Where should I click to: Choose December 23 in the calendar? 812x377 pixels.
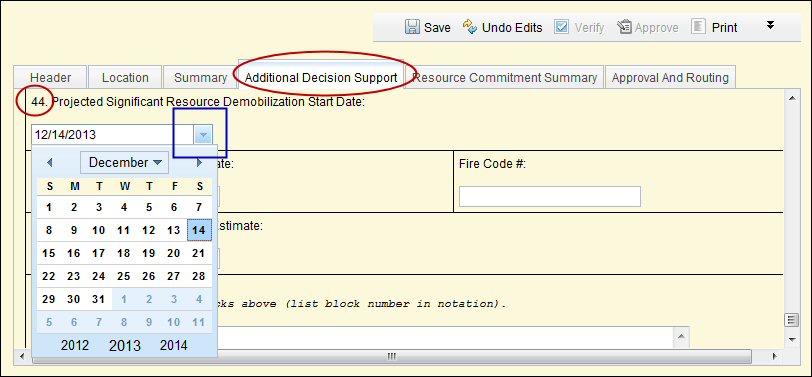point(74,276)
